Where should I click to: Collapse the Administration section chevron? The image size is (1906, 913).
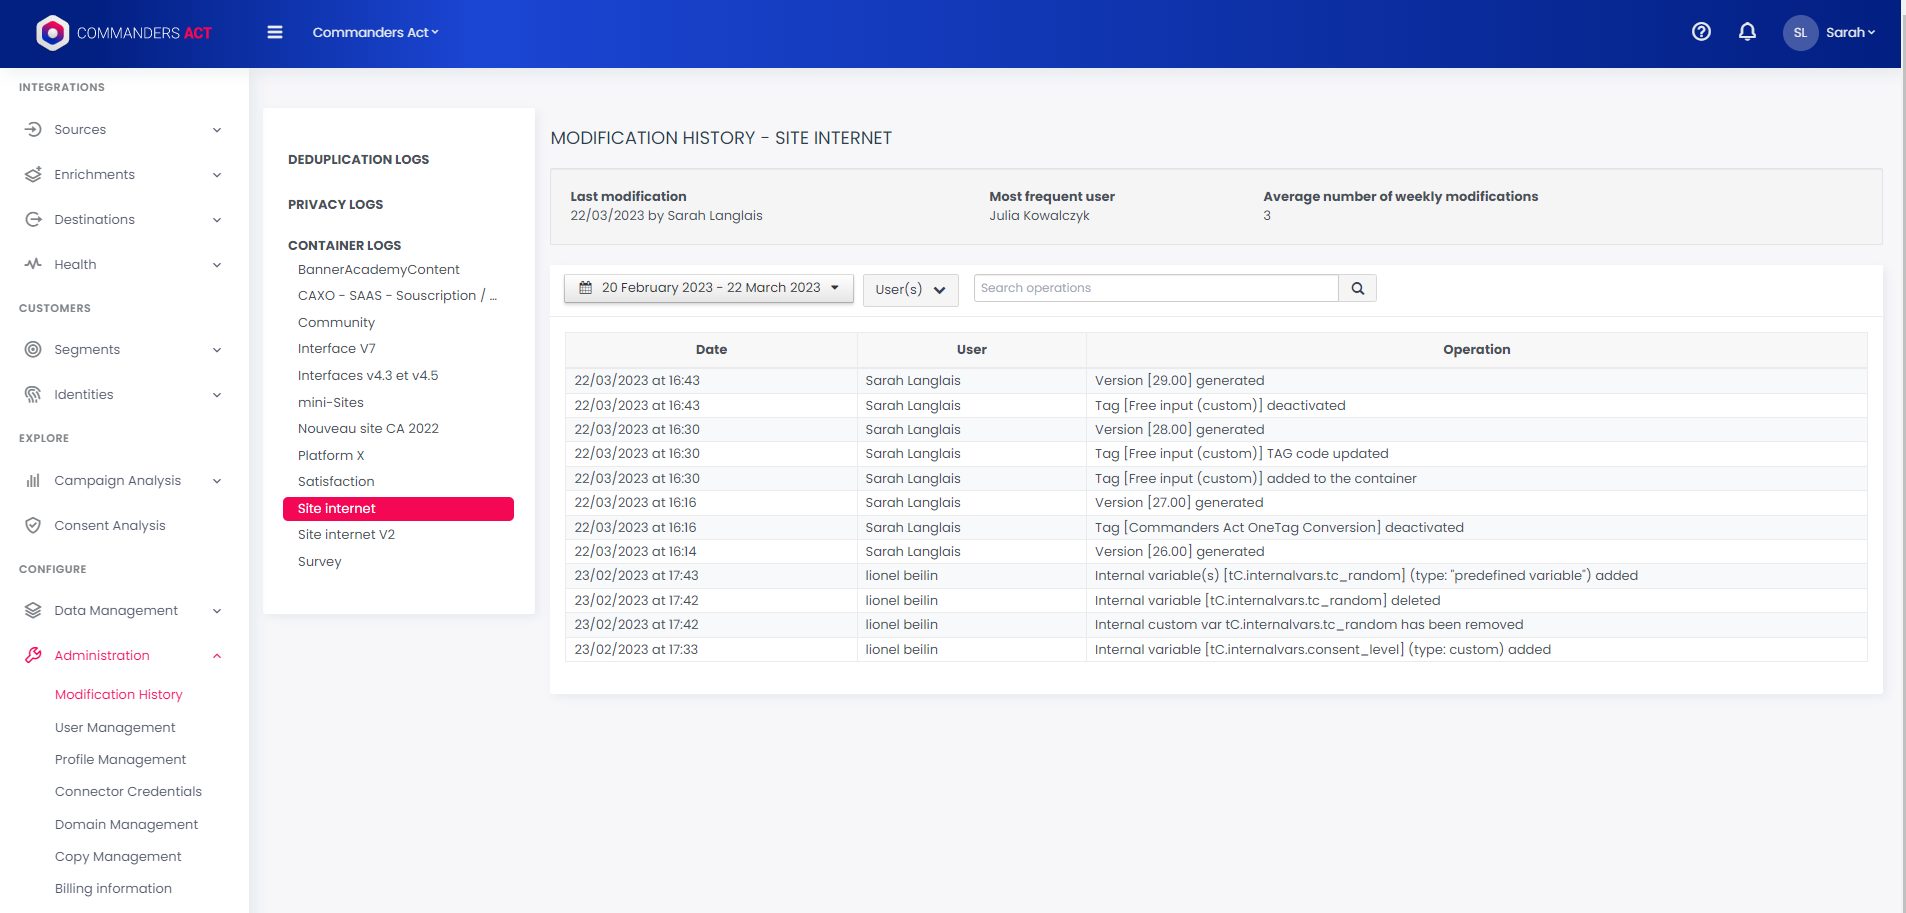click(x=217, y=656)
